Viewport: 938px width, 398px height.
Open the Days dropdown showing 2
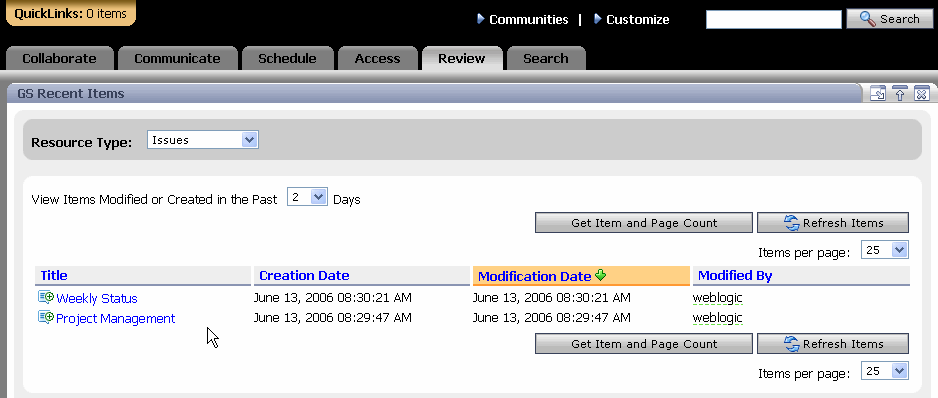point(307,197)
